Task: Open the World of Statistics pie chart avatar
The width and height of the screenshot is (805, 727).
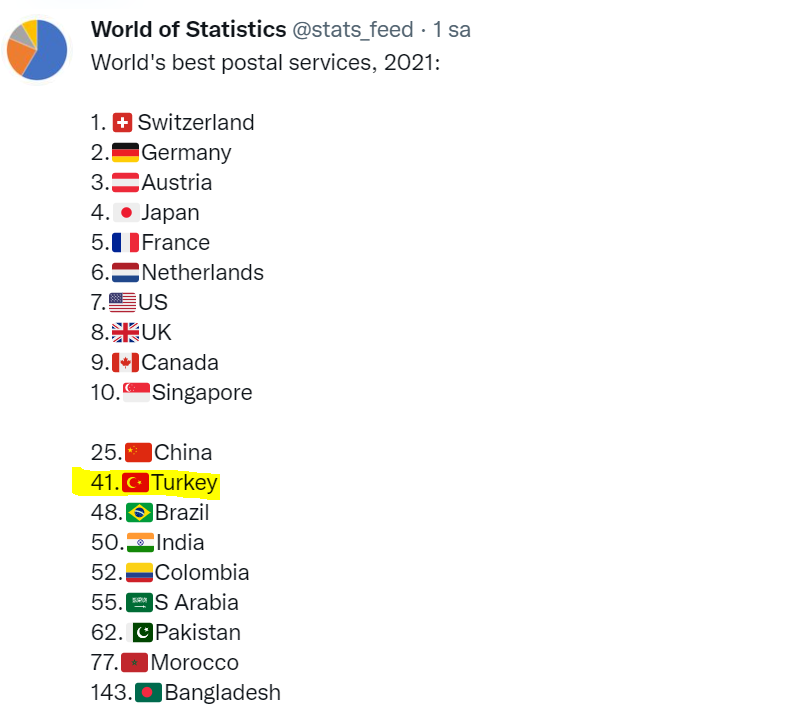Action: [x=37, y=50]
